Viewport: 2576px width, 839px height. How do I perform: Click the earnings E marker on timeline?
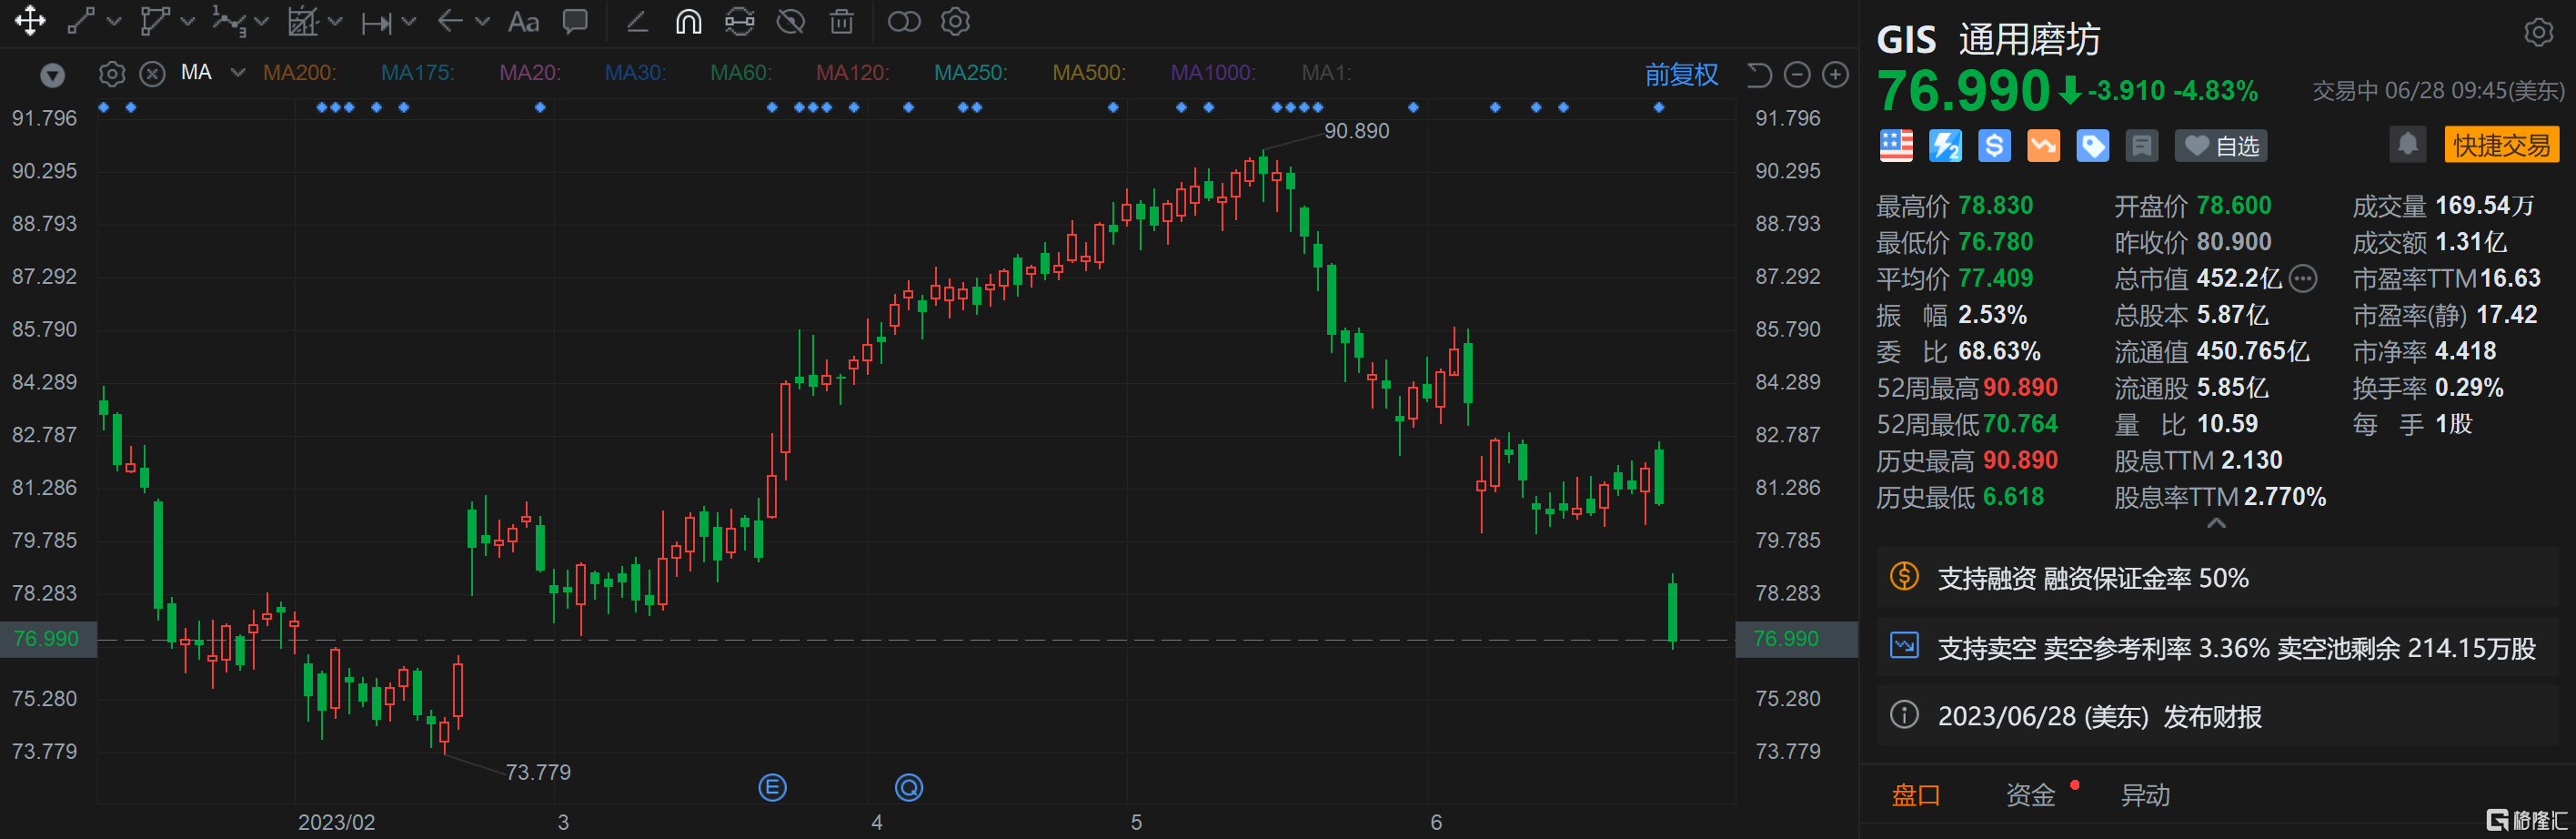tap(772, 787)
